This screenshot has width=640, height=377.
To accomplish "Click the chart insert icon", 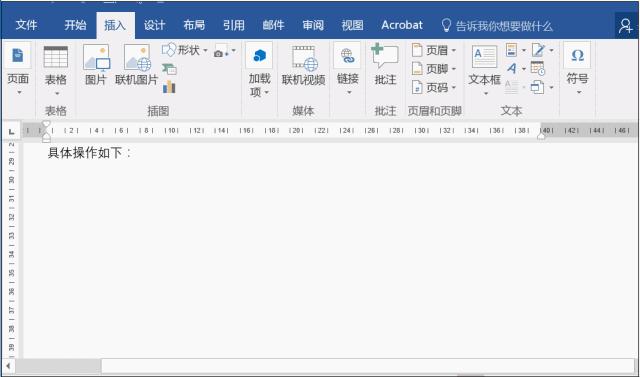I will (169, 87).
